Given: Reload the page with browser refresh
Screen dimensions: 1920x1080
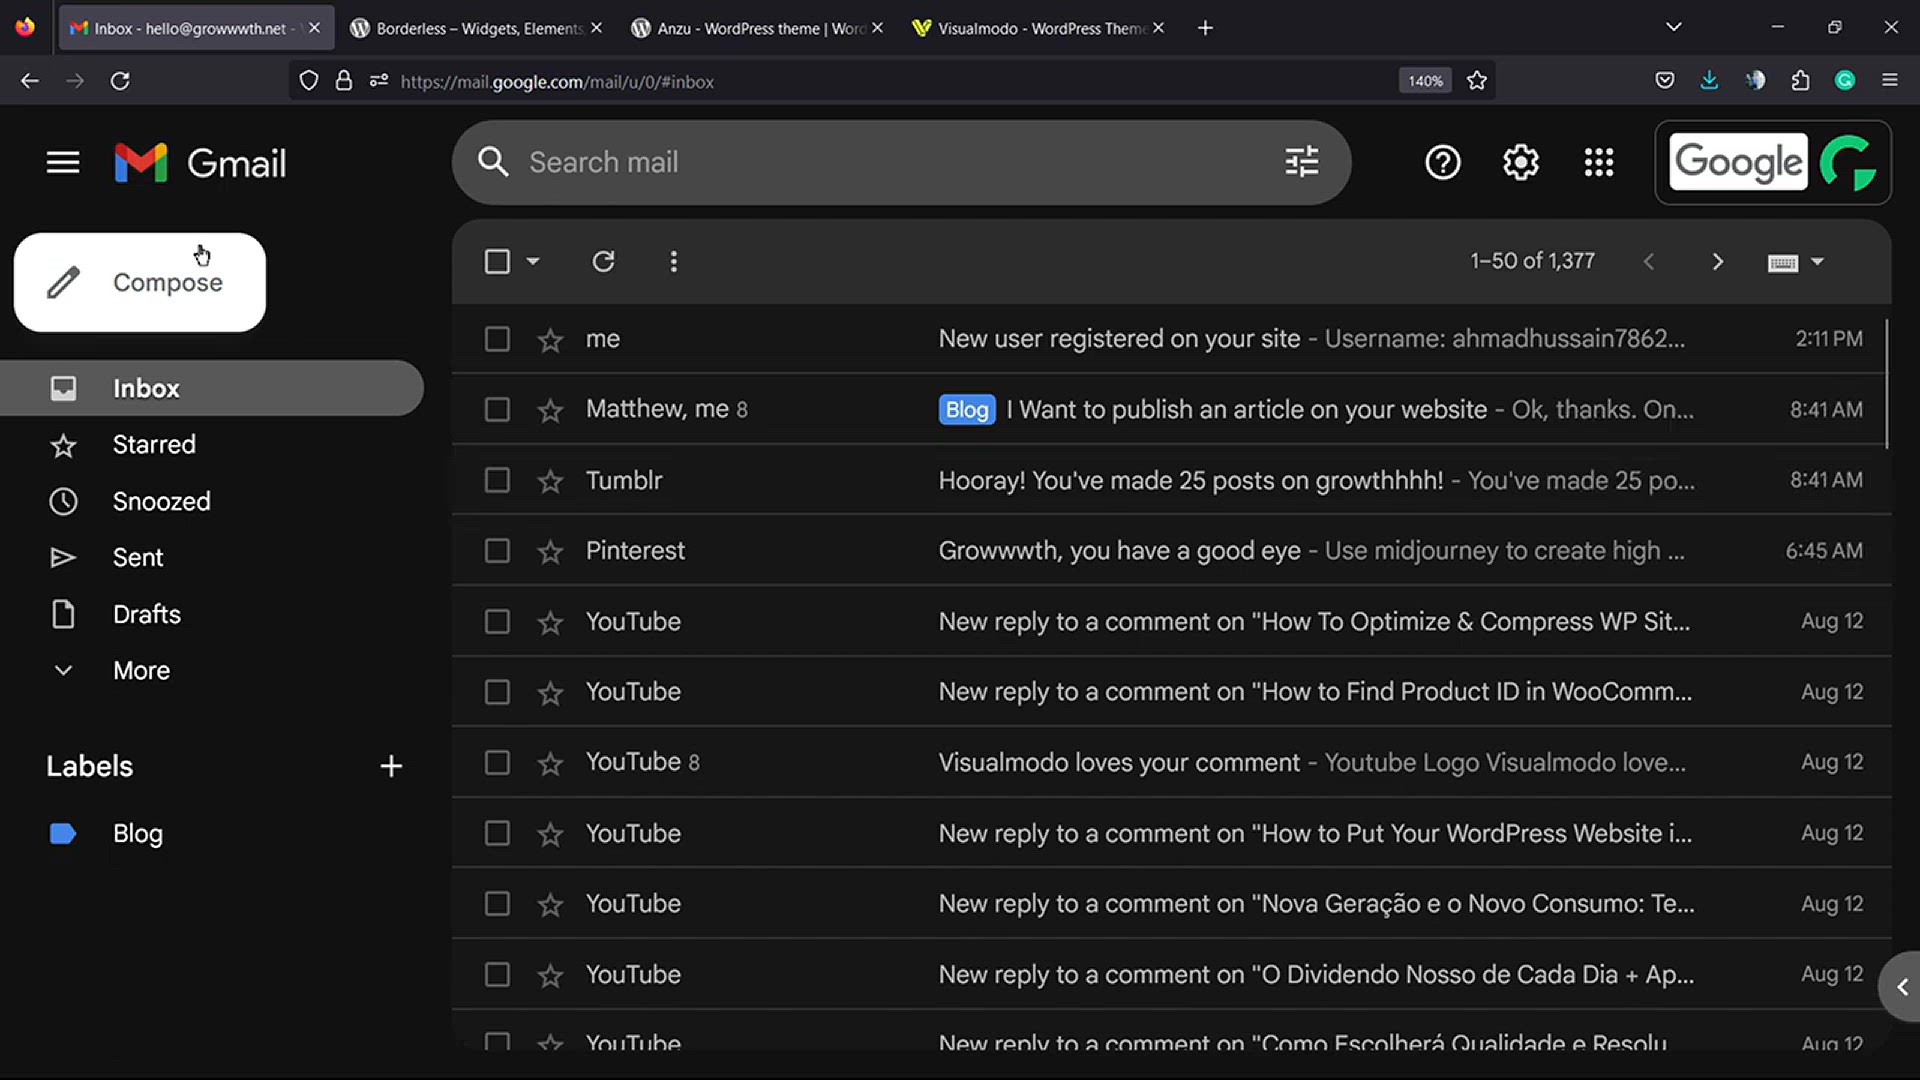Looking at the screenshot, I should 120,81.
